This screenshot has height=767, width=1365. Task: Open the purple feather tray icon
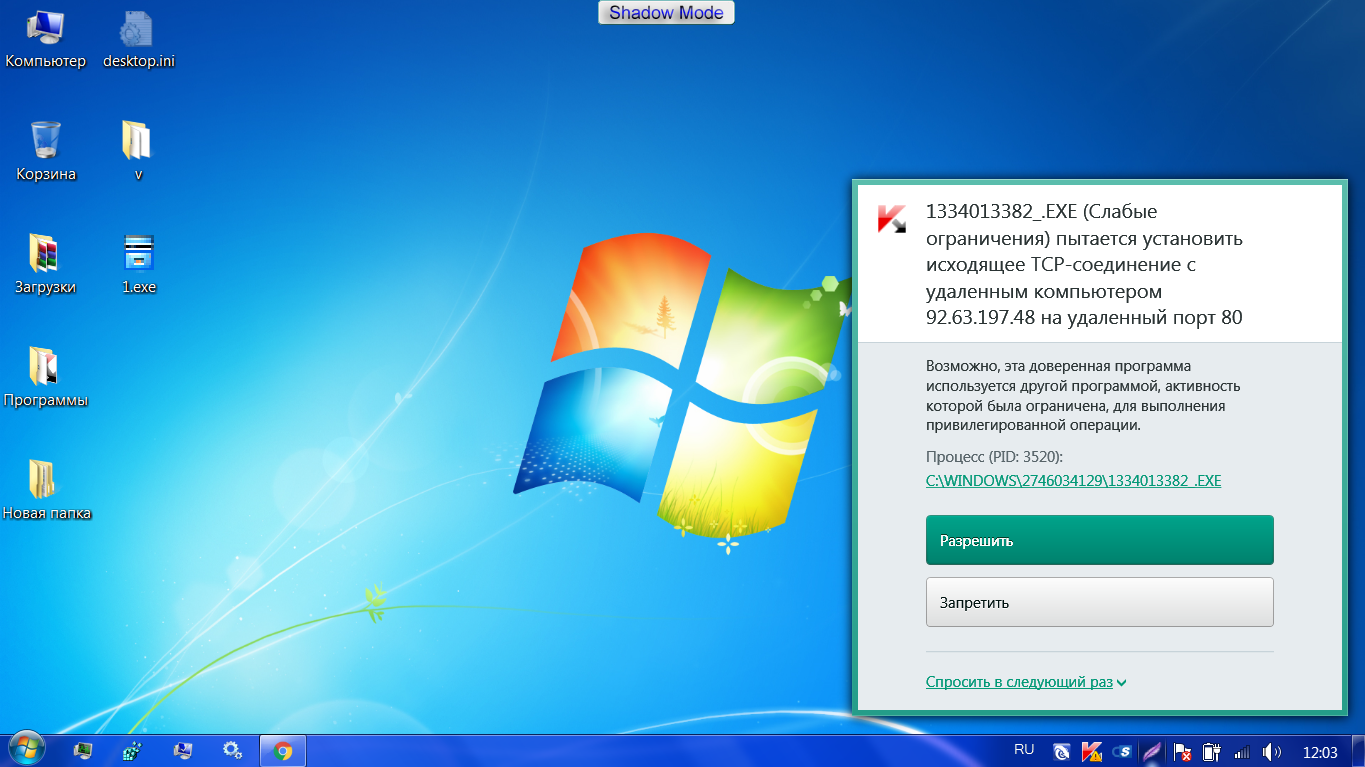click(x=1152, y=751)
